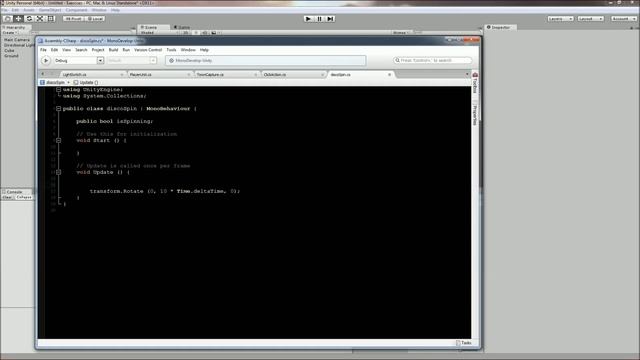This screenshot has width=640, height=360.
Task: Open MonoDevelop Run menu
Action: (x=126, y=50)
